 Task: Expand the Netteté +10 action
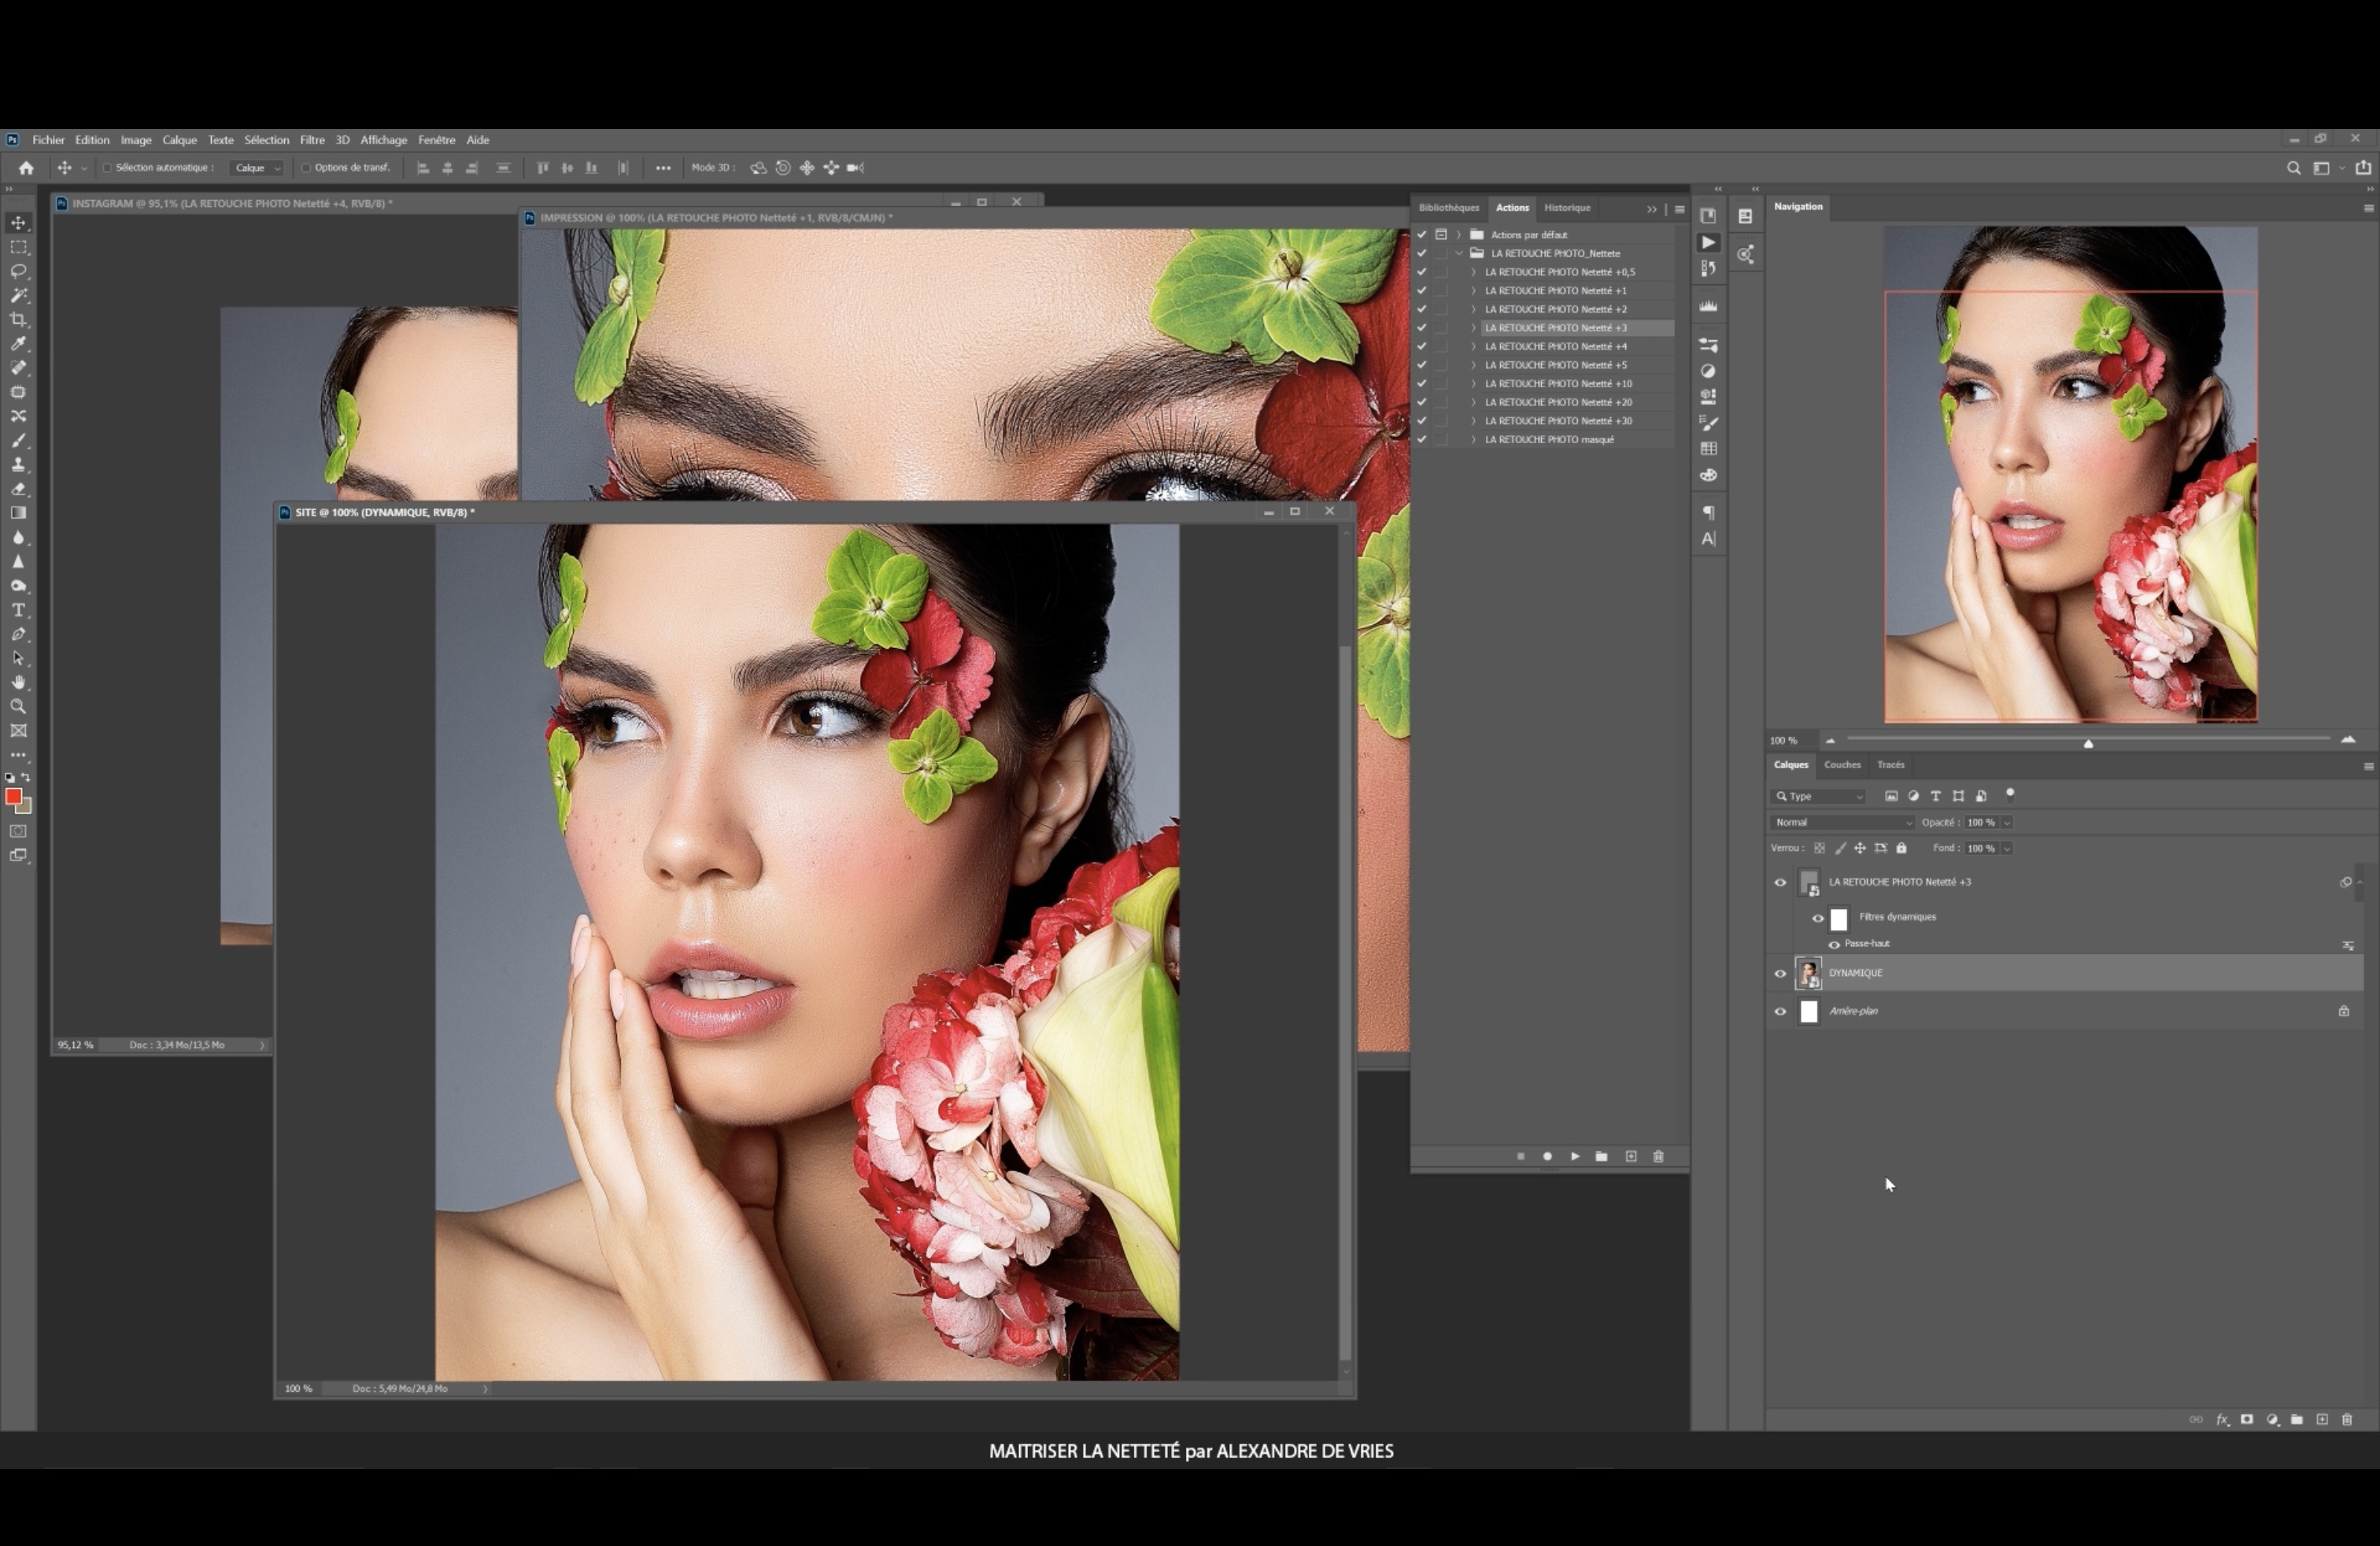[x=1473, y=384]
